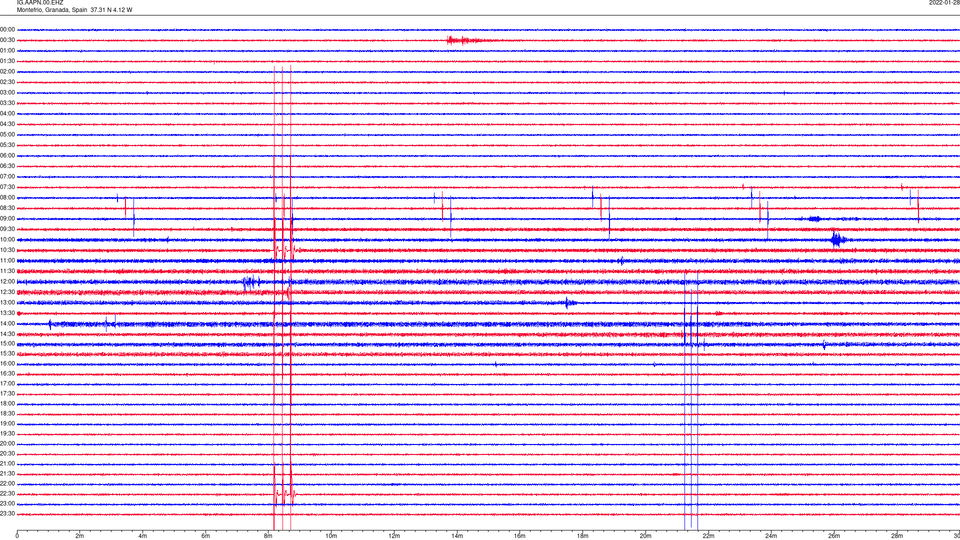960x540 pixels.
Task: Click the station code IG.AAPN.00.EHZ header
Action: (40, 2)
